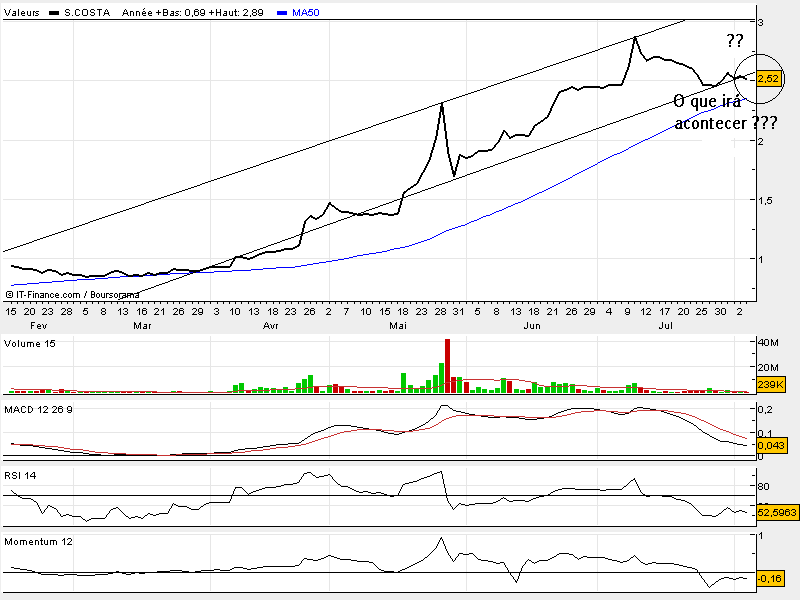Viewport: 800px width, 600px height.
Task: Click the S.COSTA legend label
Action: (87, 13)
